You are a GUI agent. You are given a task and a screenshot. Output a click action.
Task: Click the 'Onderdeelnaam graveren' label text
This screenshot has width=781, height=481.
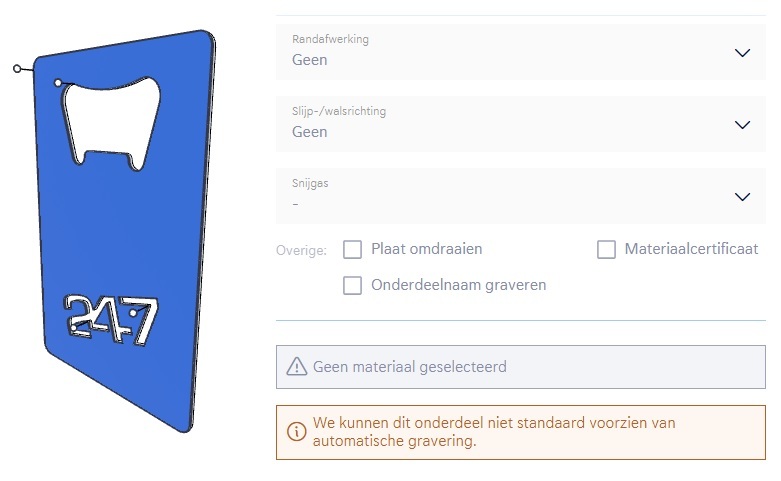coord(458,285)
